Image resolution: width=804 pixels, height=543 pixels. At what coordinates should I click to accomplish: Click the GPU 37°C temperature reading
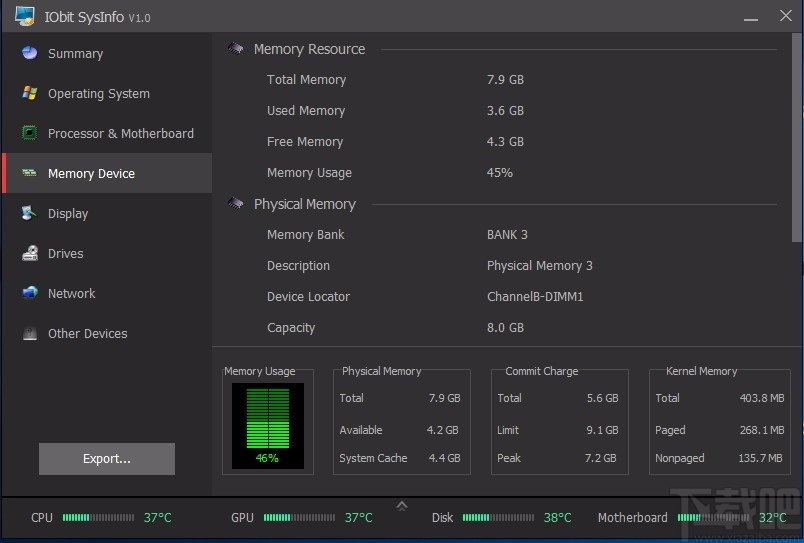click(x=358, y=517)
